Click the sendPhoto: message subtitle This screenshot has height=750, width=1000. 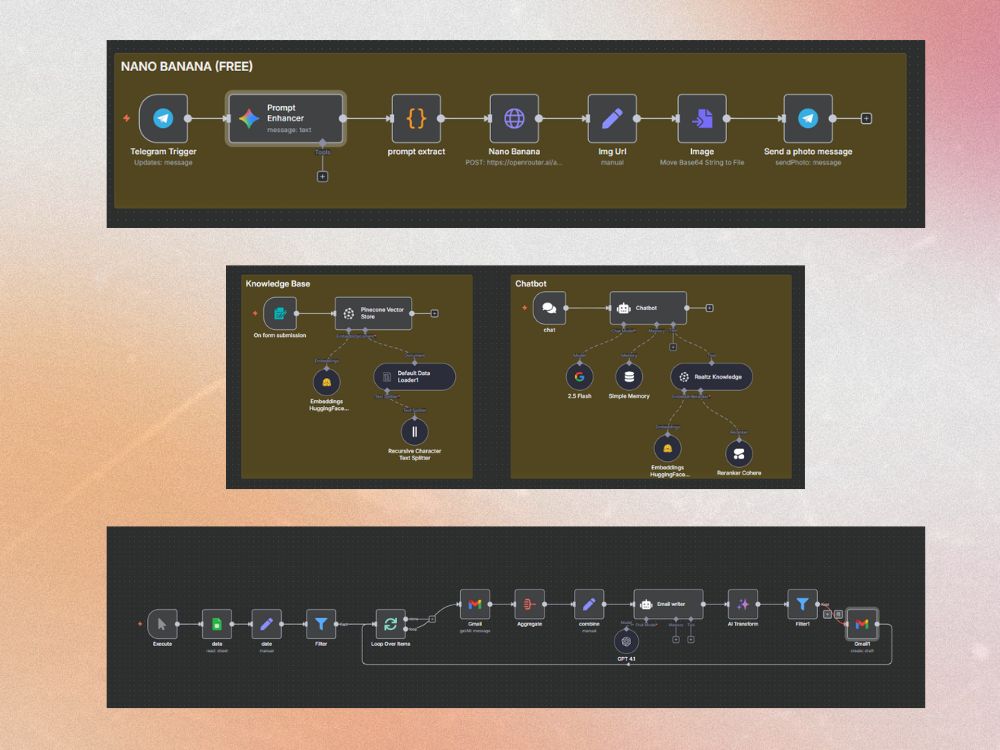[808, 163]
